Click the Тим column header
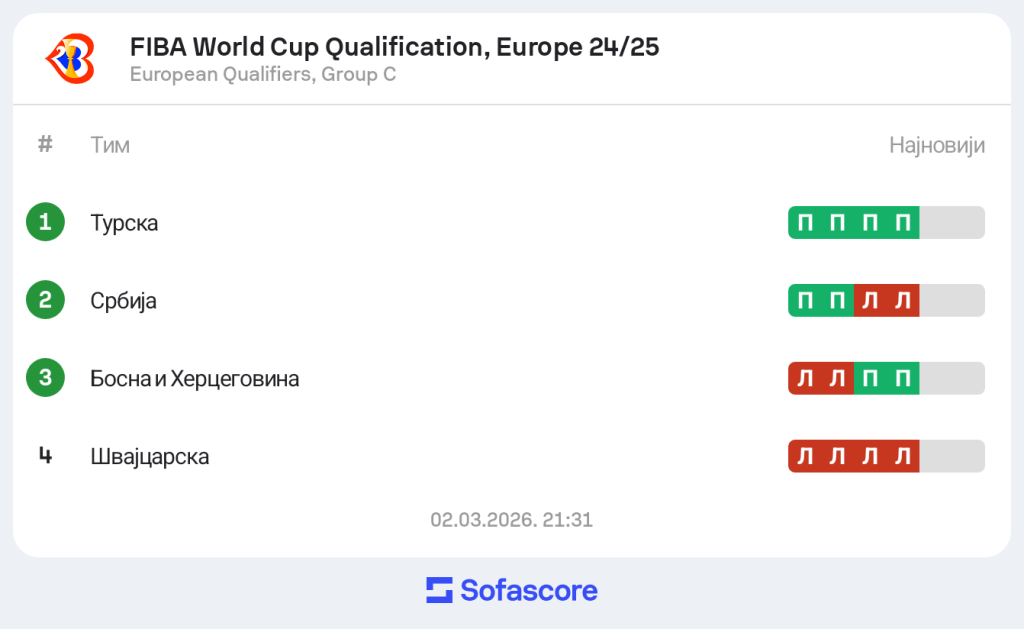This screenshot has height=629, width=1024. point(110,146)
